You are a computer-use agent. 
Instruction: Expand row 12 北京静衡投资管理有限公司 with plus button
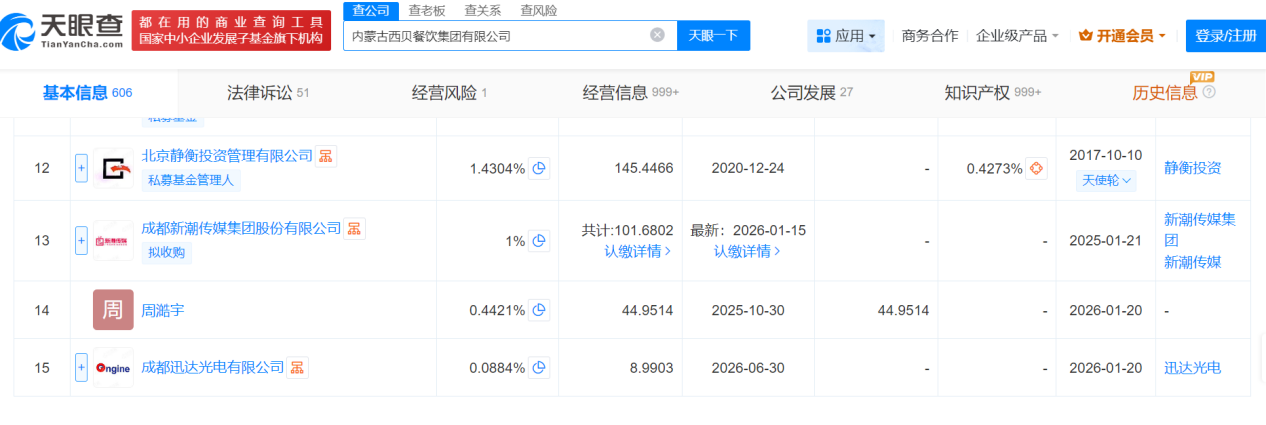(82, 168)
